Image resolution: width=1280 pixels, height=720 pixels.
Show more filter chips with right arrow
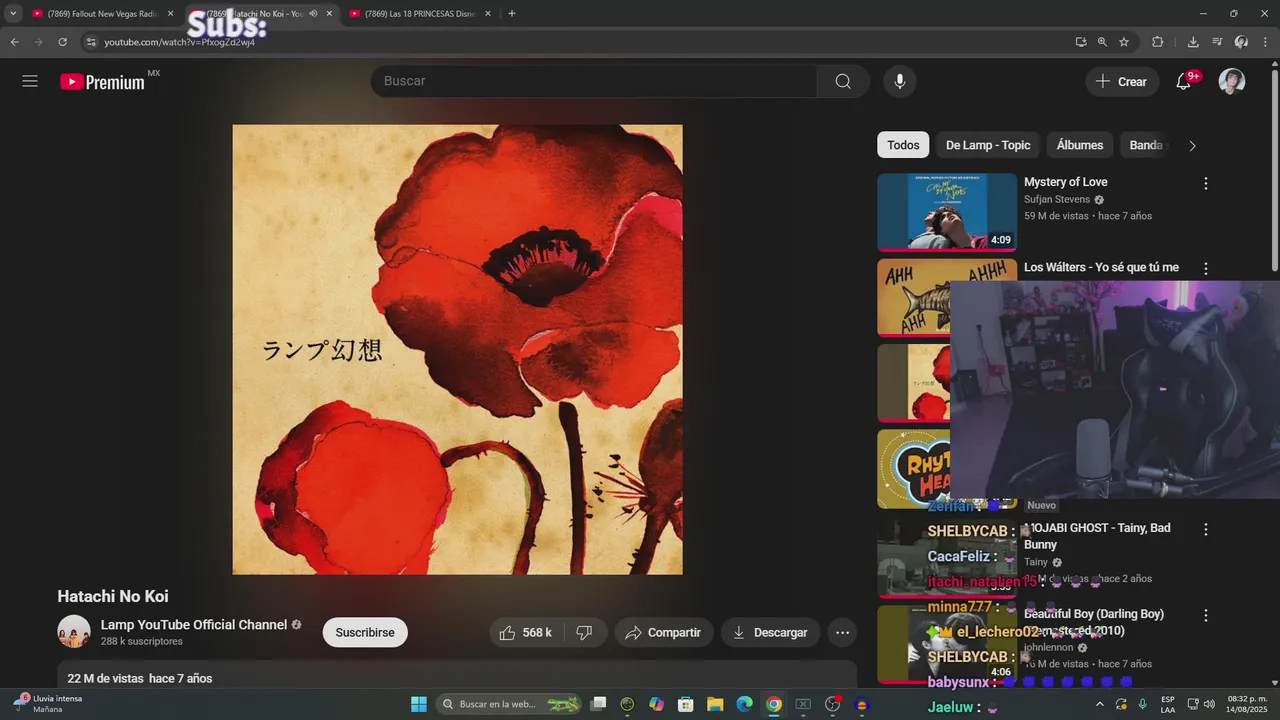(1192, 146)
